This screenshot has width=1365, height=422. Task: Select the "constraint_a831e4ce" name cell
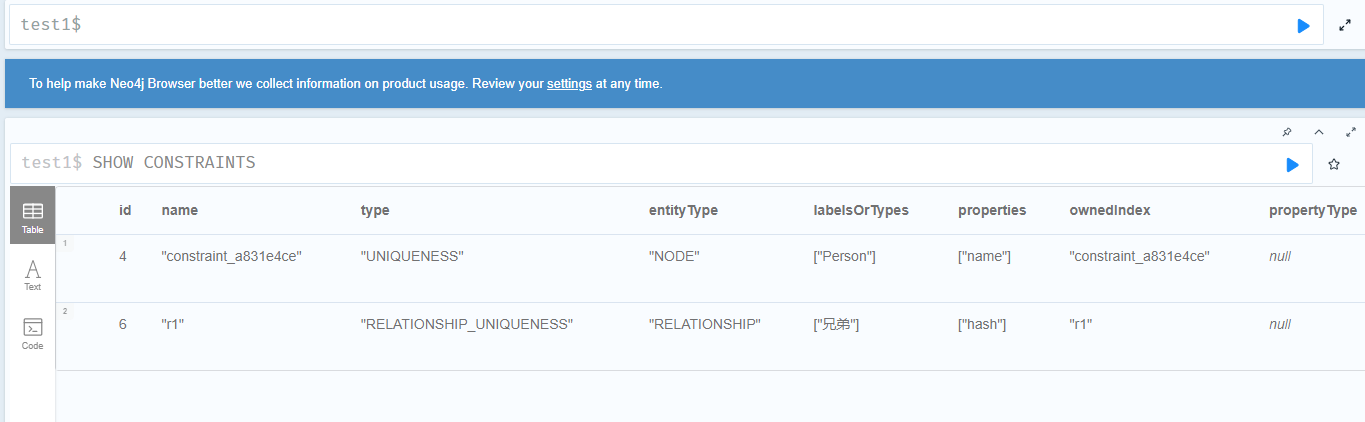[231, 257]
